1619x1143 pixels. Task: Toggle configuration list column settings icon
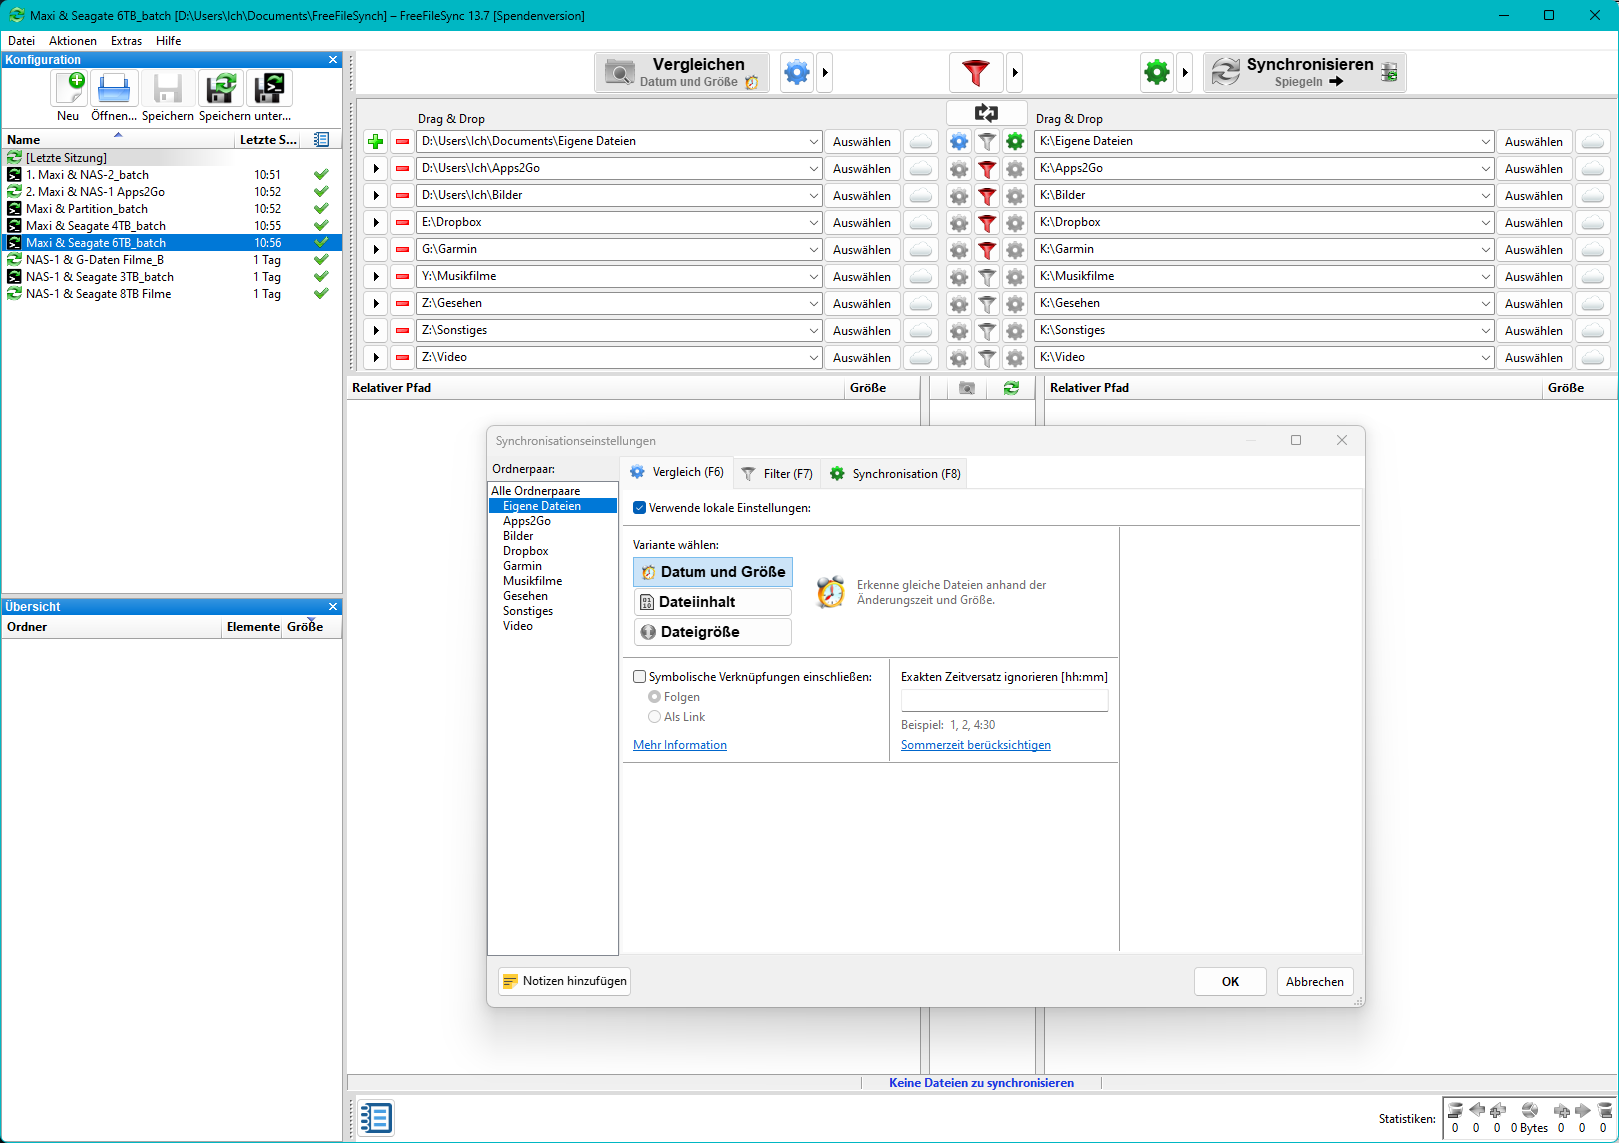coord(321,139)
